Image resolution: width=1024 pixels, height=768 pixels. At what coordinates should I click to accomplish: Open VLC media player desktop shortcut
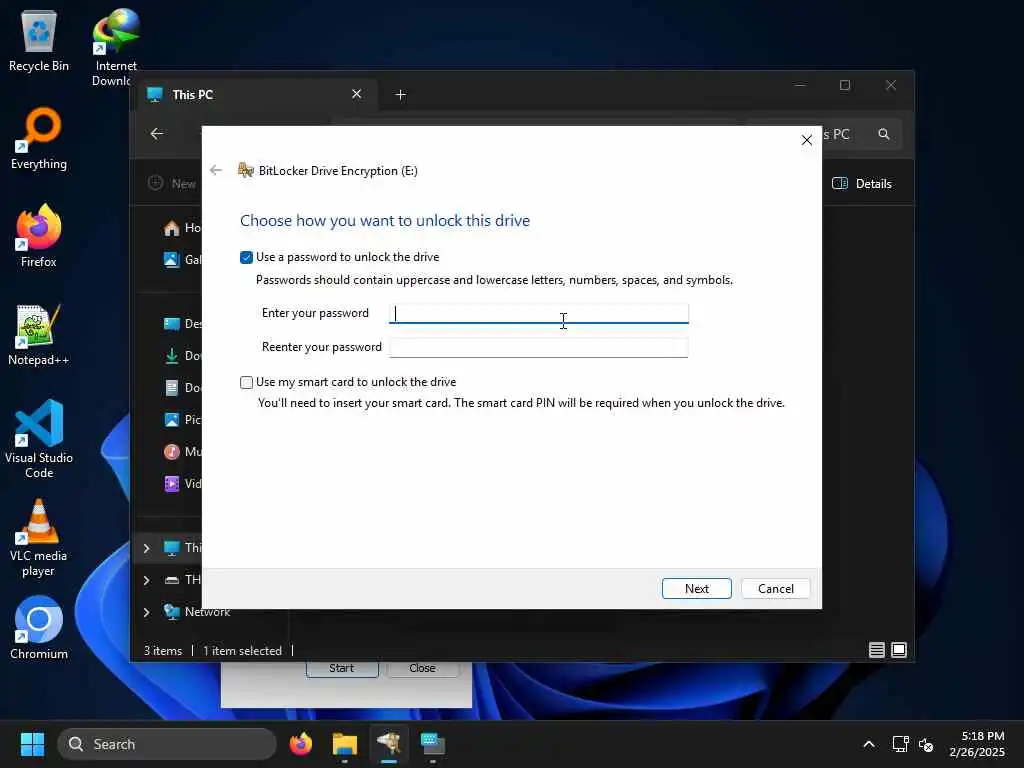39,538
